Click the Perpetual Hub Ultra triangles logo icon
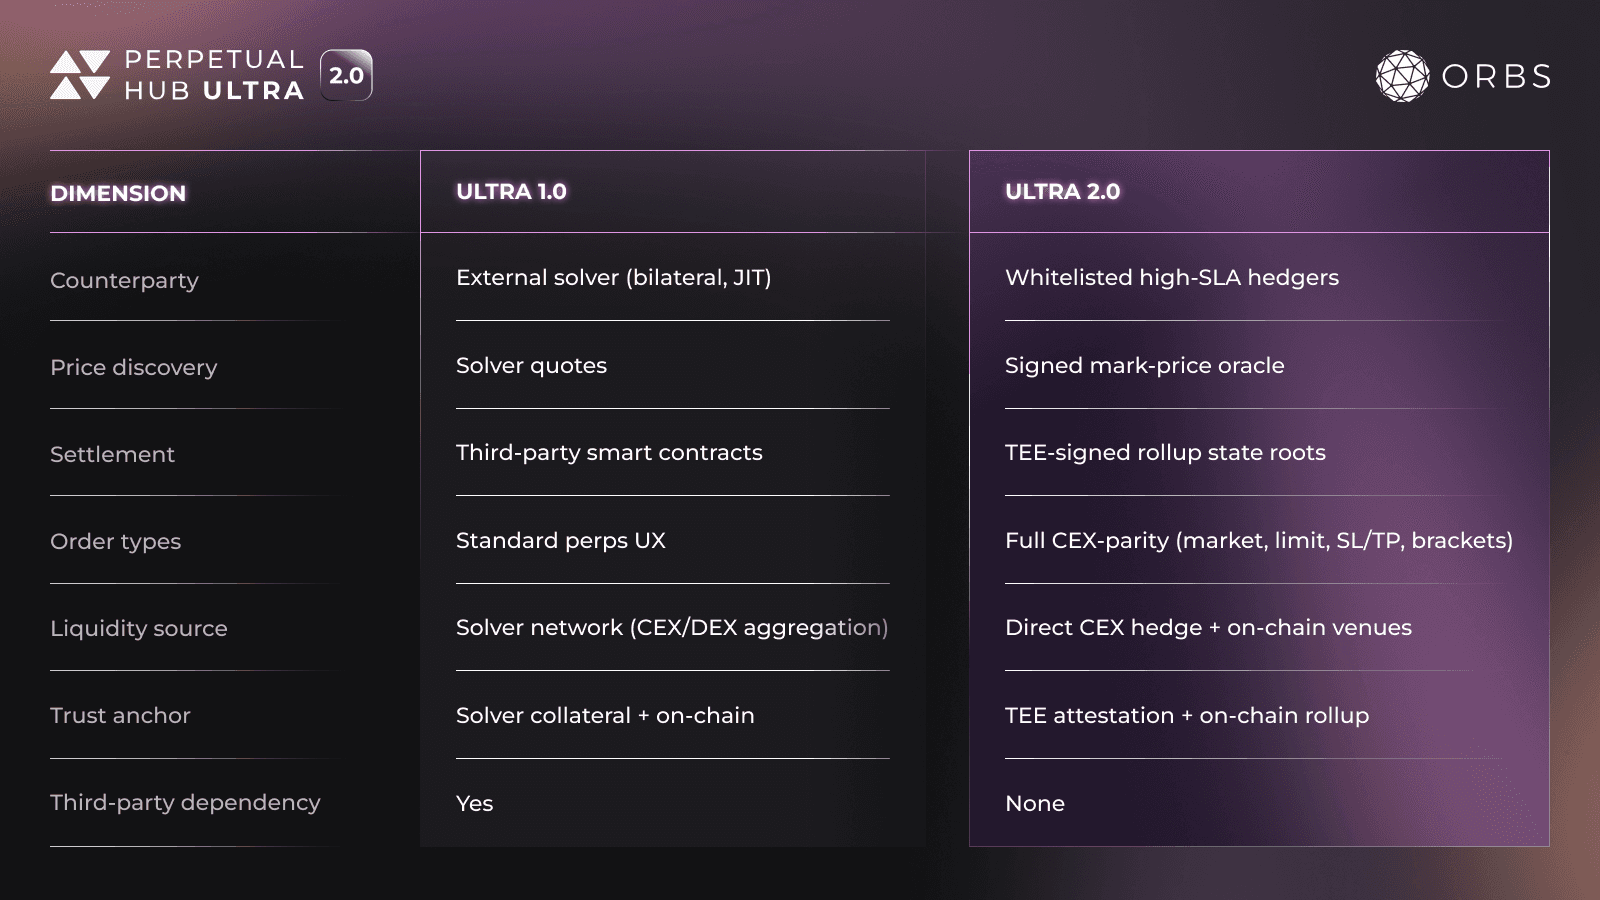The width and height of the screenshot is (1600, 900). (x=80, y=75)
